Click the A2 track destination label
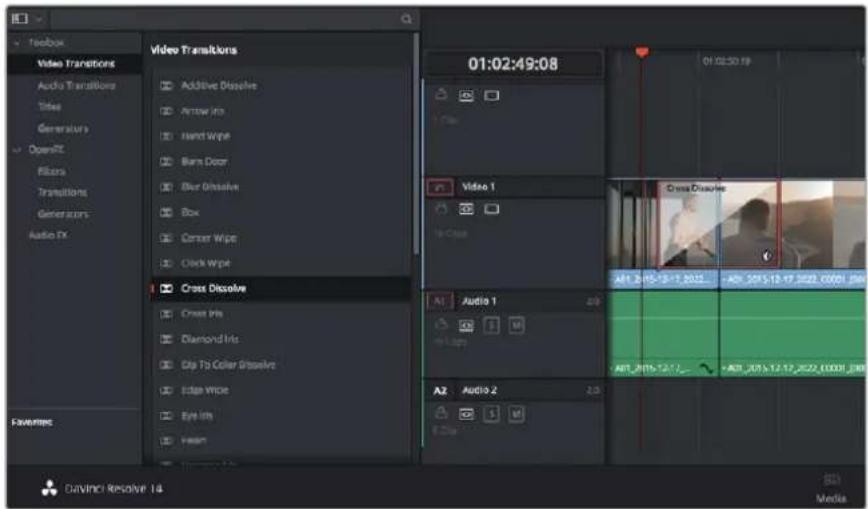 [x=440, y=391]
